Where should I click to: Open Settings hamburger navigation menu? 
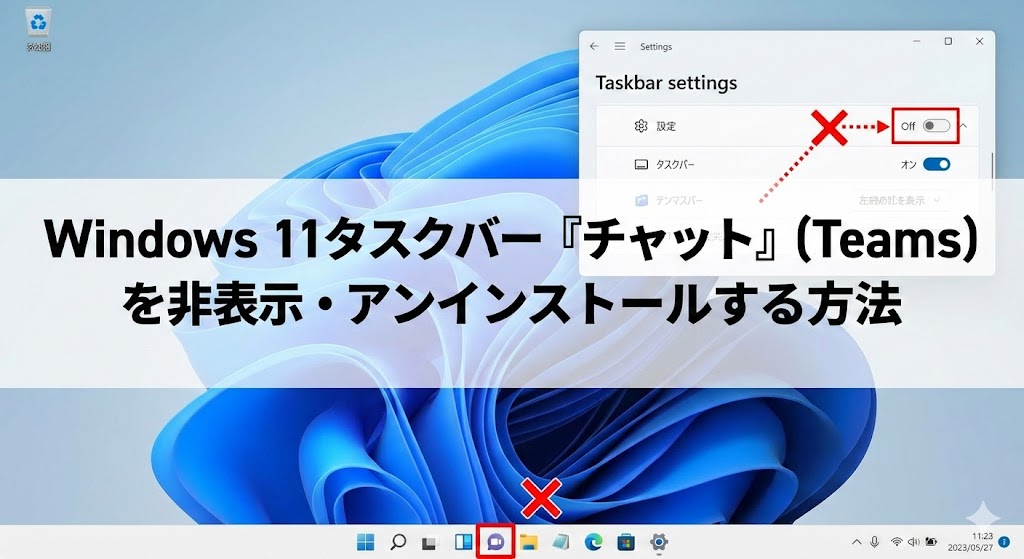tap(620, 47)
